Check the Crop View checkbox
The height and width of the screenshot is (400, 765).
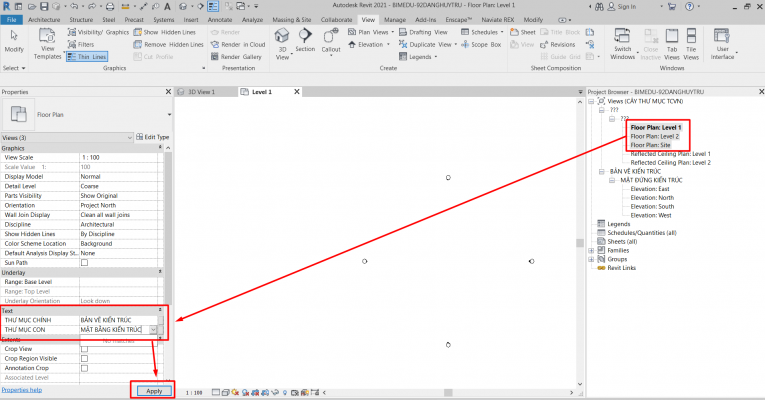coord(84,349)
